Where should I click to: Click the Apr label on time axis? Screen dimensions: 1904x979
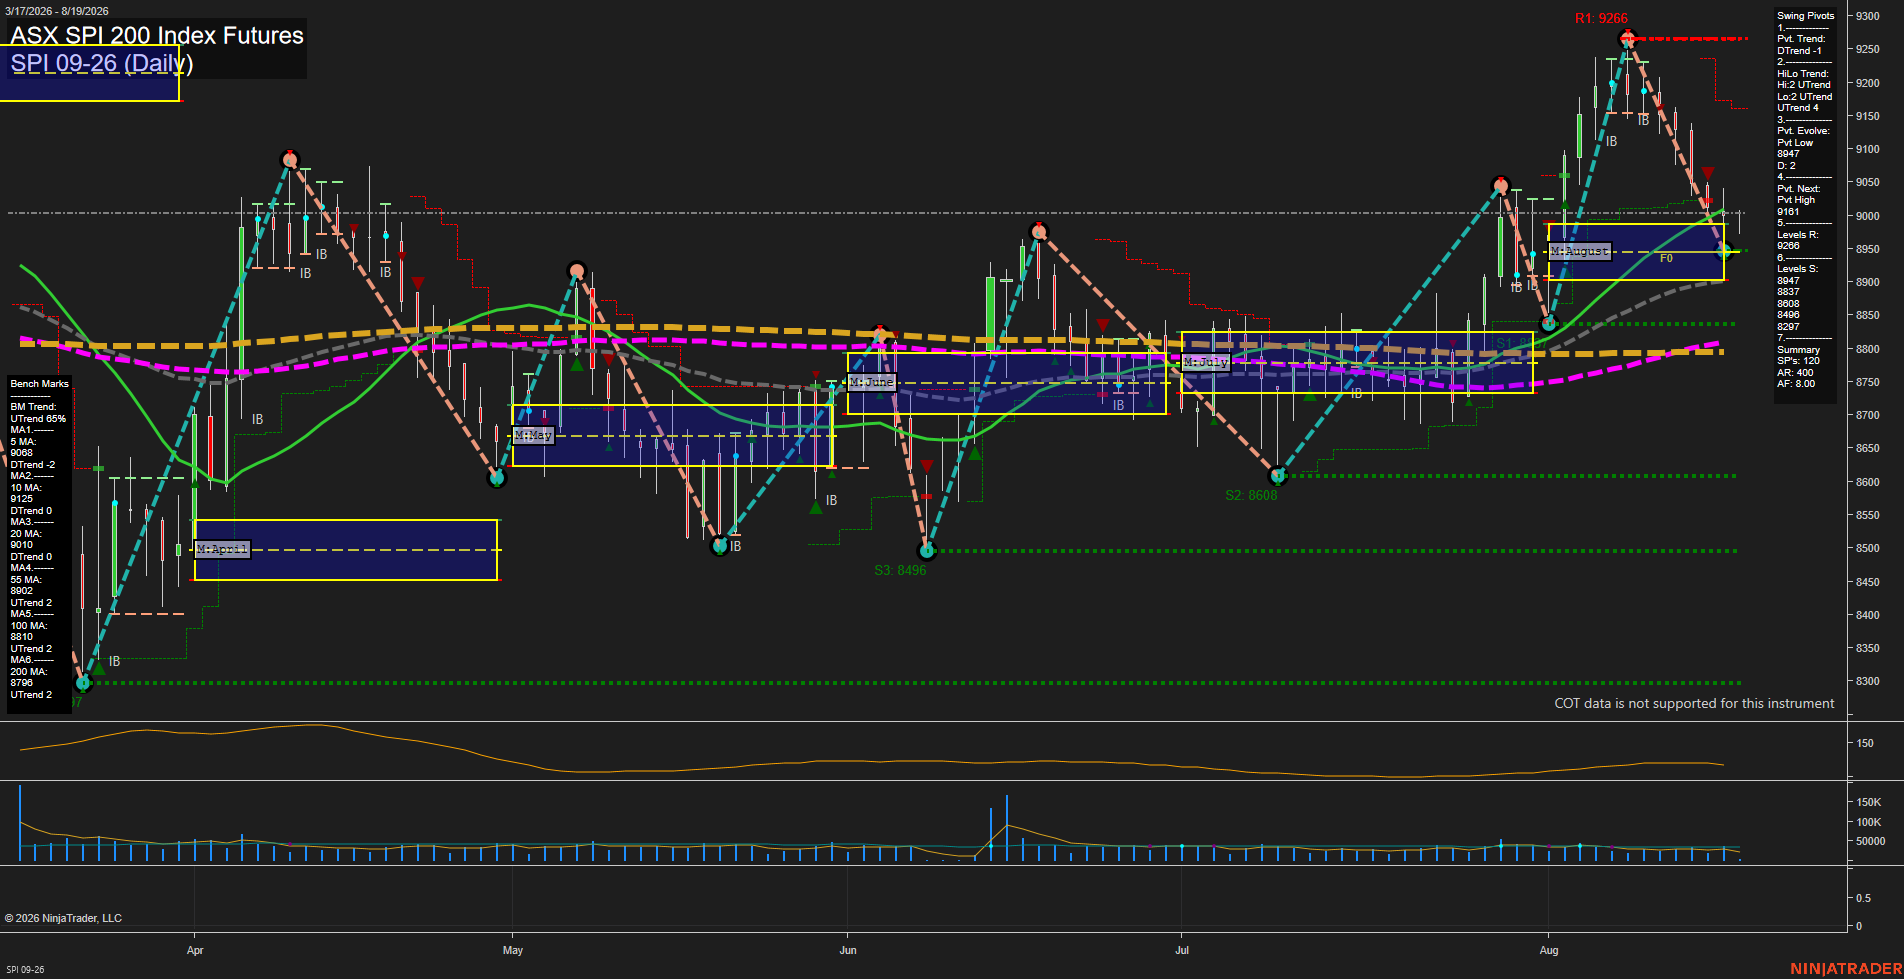[195, 950]
